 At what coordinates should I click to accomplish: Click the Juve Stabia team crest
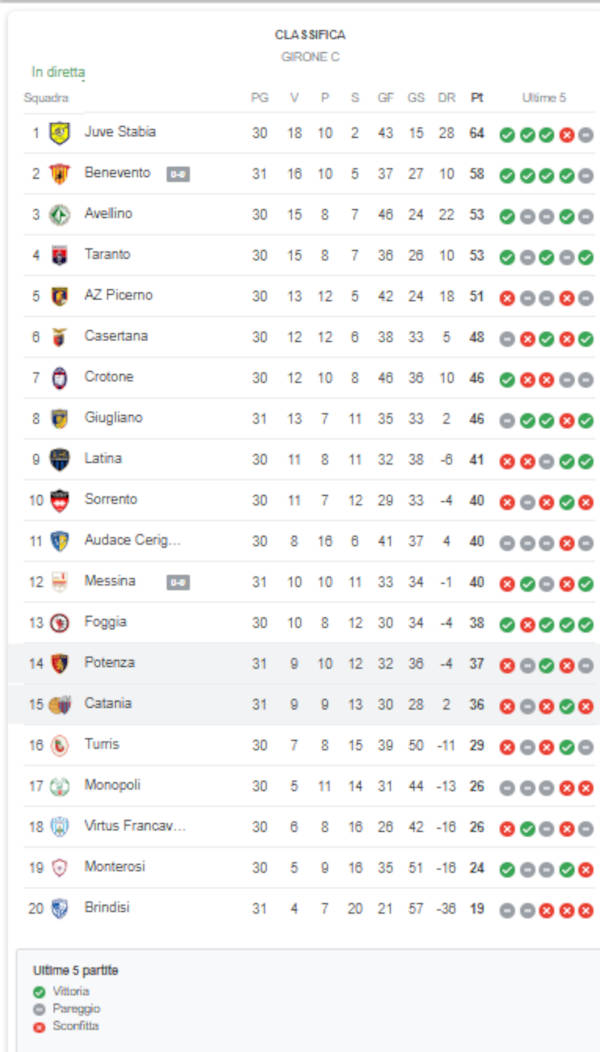point(60,133)
